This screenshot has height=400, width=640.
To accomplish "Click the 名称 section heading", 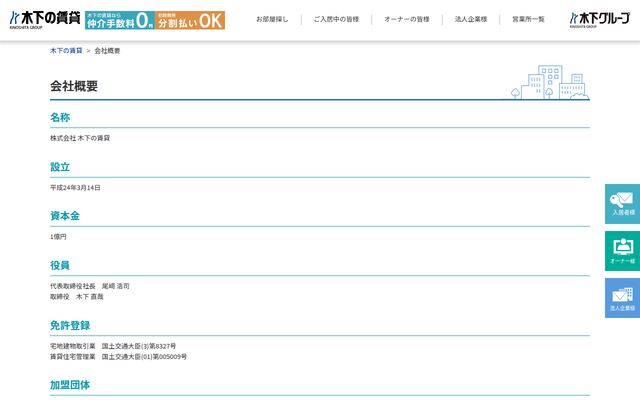I will coord(60,118).
